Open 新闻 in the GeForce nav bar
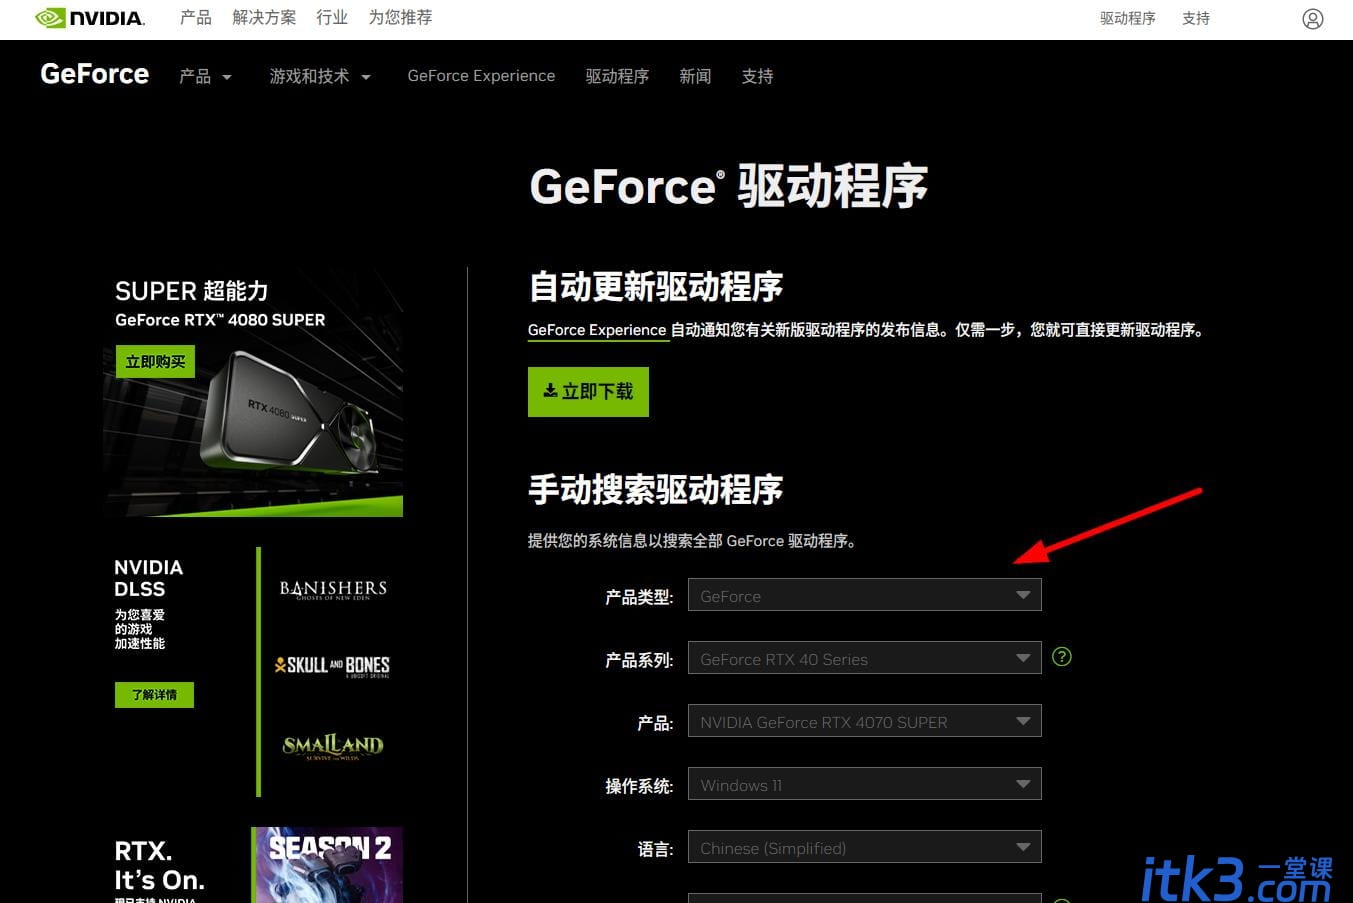Screen dimensions: 1353x903 [695, 77]
